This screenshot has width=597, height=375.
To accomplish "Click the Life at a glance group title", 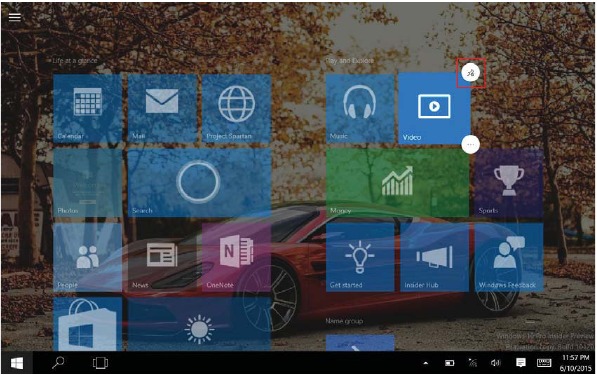I will click(75, 61).
